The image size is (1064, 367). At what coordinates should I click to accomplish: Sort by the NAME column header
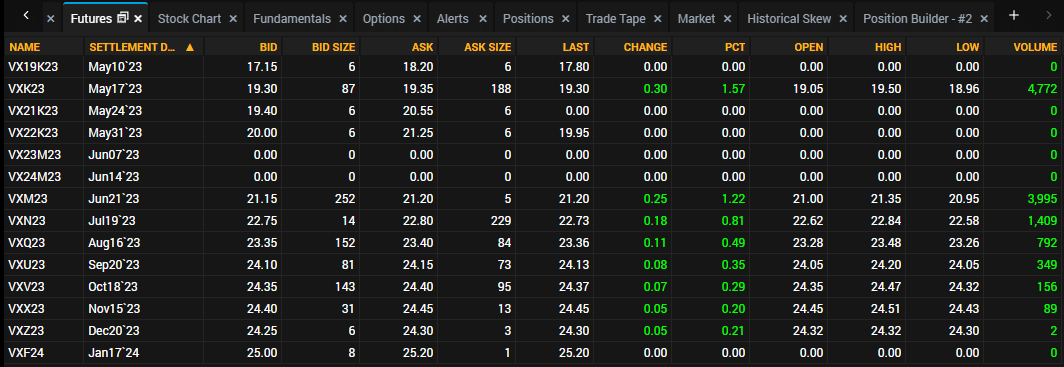tap(25, 47)
